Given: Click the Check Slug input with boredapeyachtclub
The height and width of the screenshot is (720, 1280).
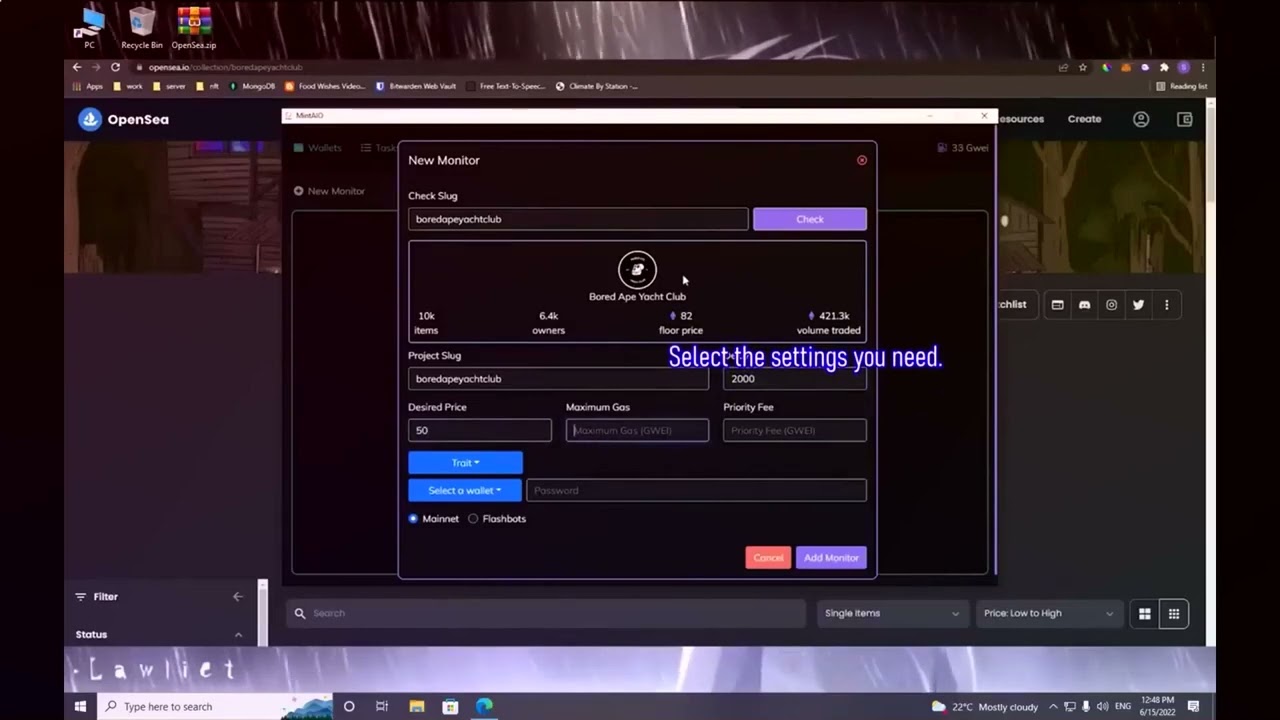Looking at the screenshot, I should pos(578,219).
